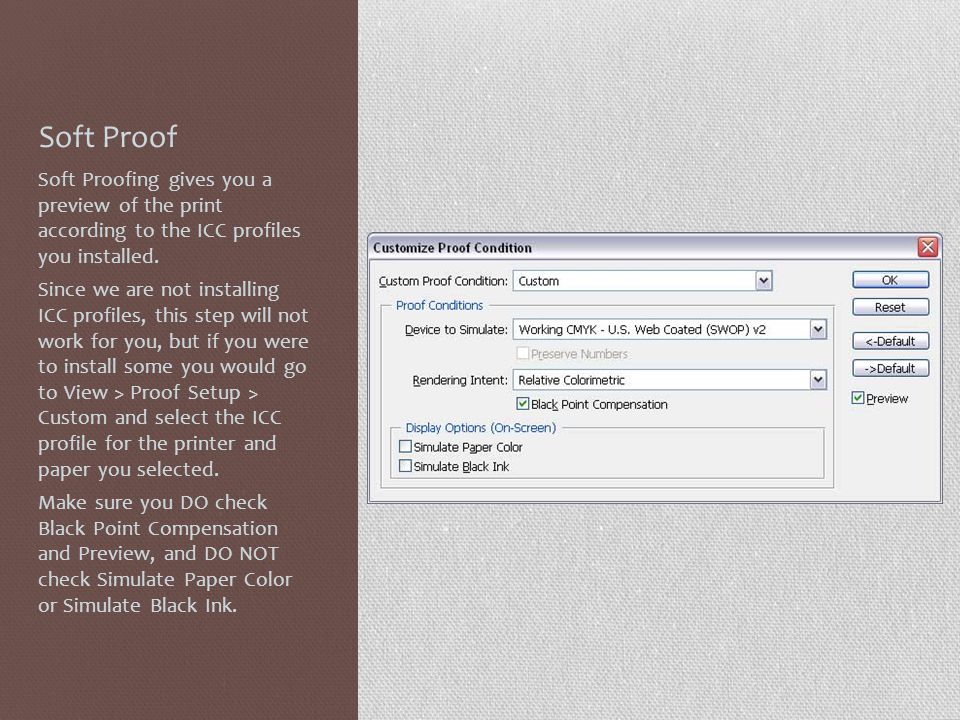Image resolution: width=960 pixels, height=720 pixels.
Task: Toggle the Preview checkbox
Action: click(x=858, y=398)
